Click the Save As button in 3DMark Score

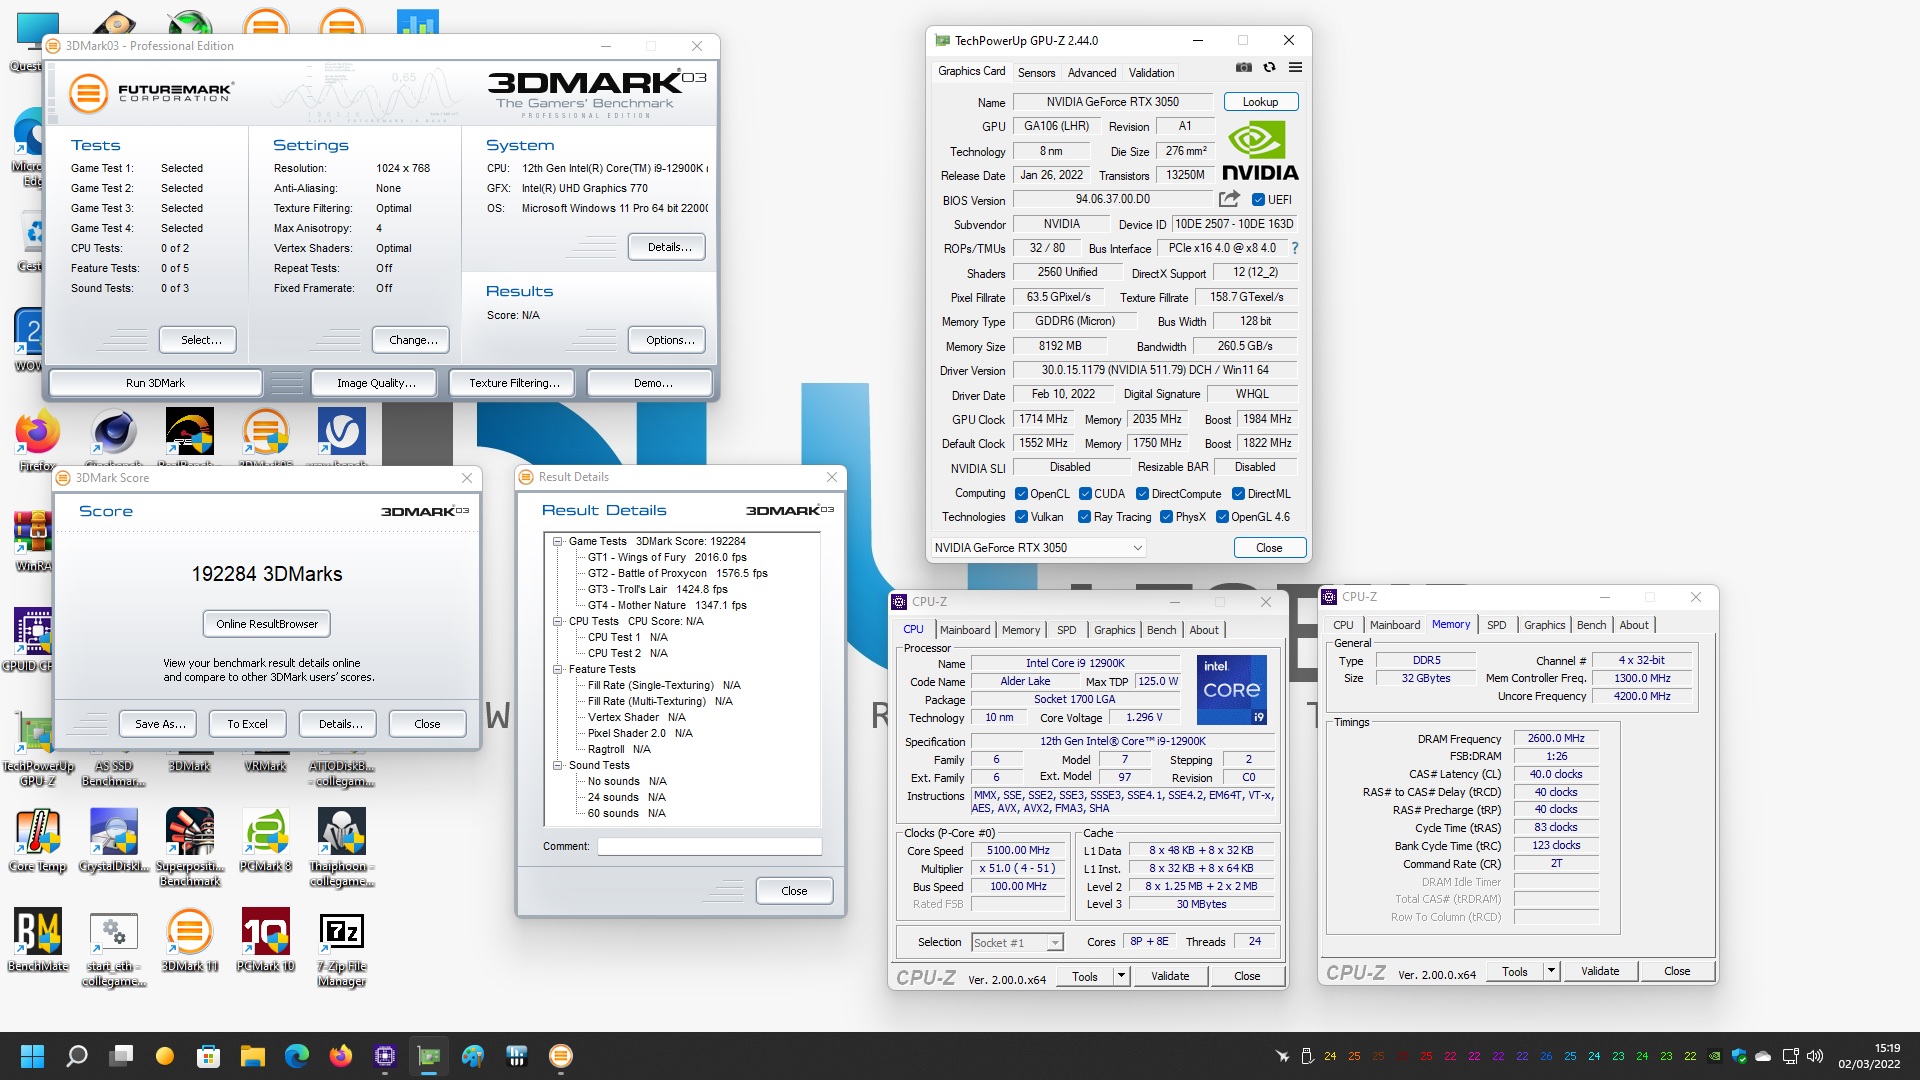159,724
